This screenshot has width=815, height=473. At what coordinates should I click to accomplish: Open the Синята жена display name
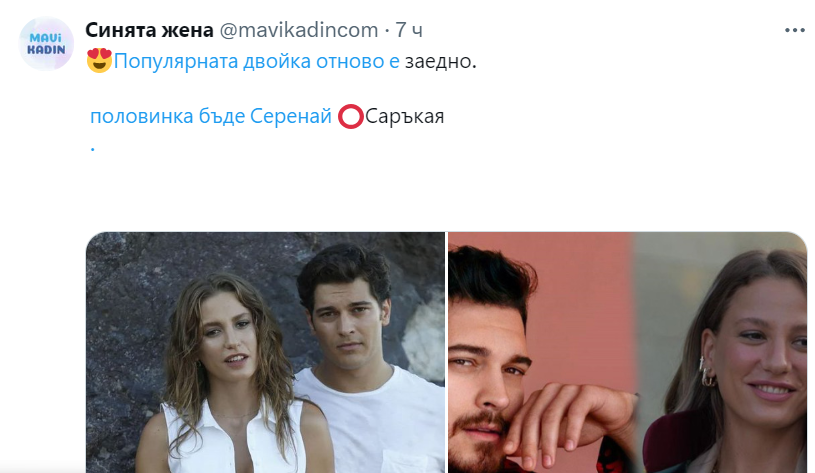pos(149,30)
